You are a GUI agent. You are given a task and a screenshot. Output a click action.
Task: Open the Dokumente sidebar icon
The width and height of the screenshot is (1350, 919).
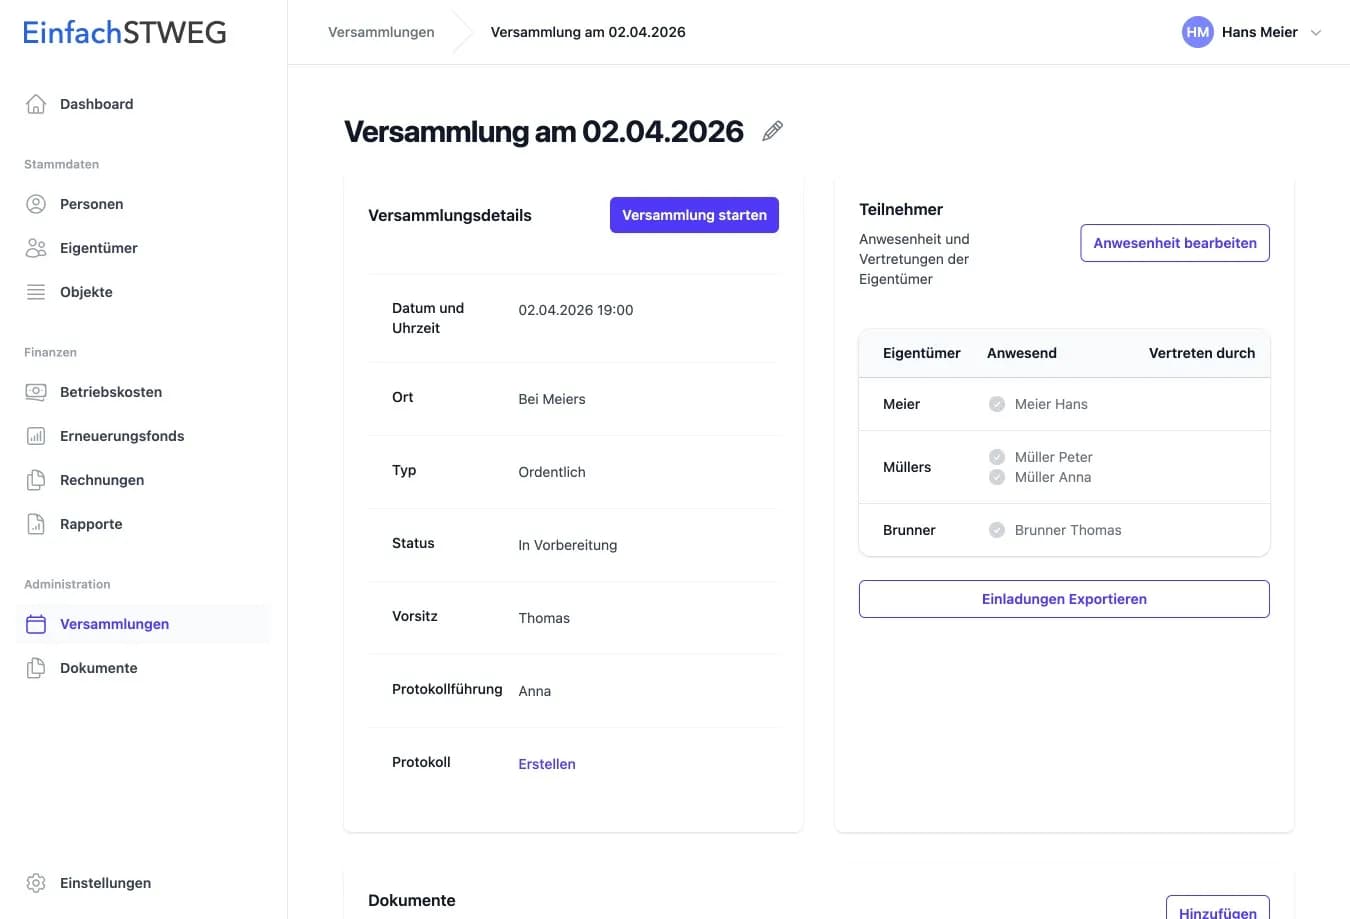click(35, 668)
